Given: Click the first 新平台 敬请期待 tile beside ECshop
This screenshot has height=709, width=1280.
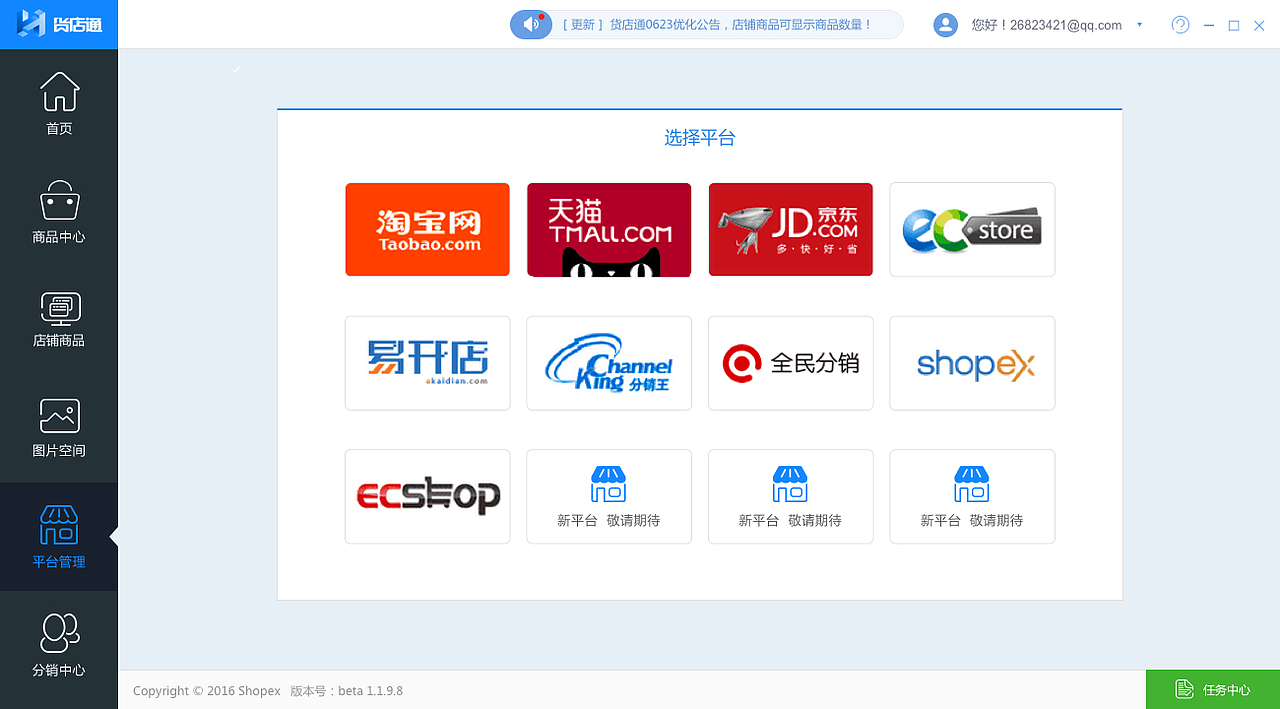Looking at the screenshot, I should [x=609, y=497].
